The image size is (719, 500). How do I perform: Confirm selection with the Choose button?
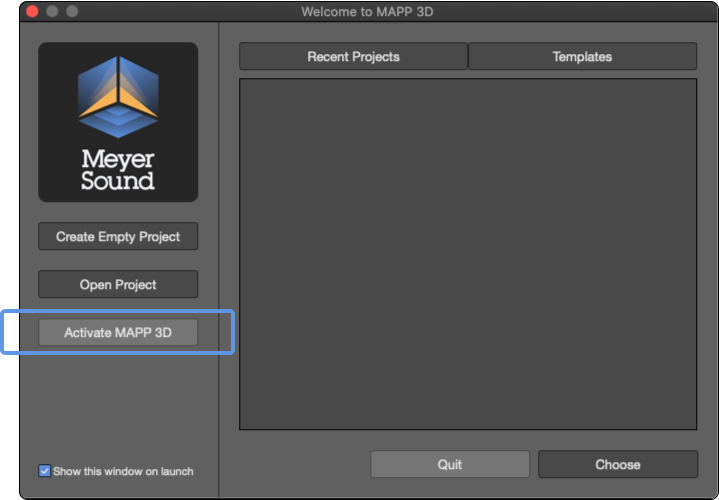[x=618, y=464]
